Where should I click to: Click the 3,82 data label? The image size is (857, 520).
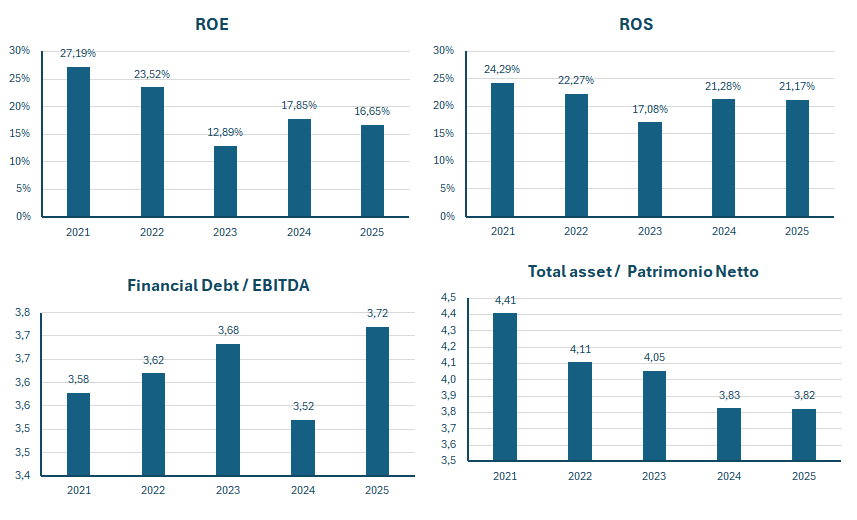click(x=804, y=395)
